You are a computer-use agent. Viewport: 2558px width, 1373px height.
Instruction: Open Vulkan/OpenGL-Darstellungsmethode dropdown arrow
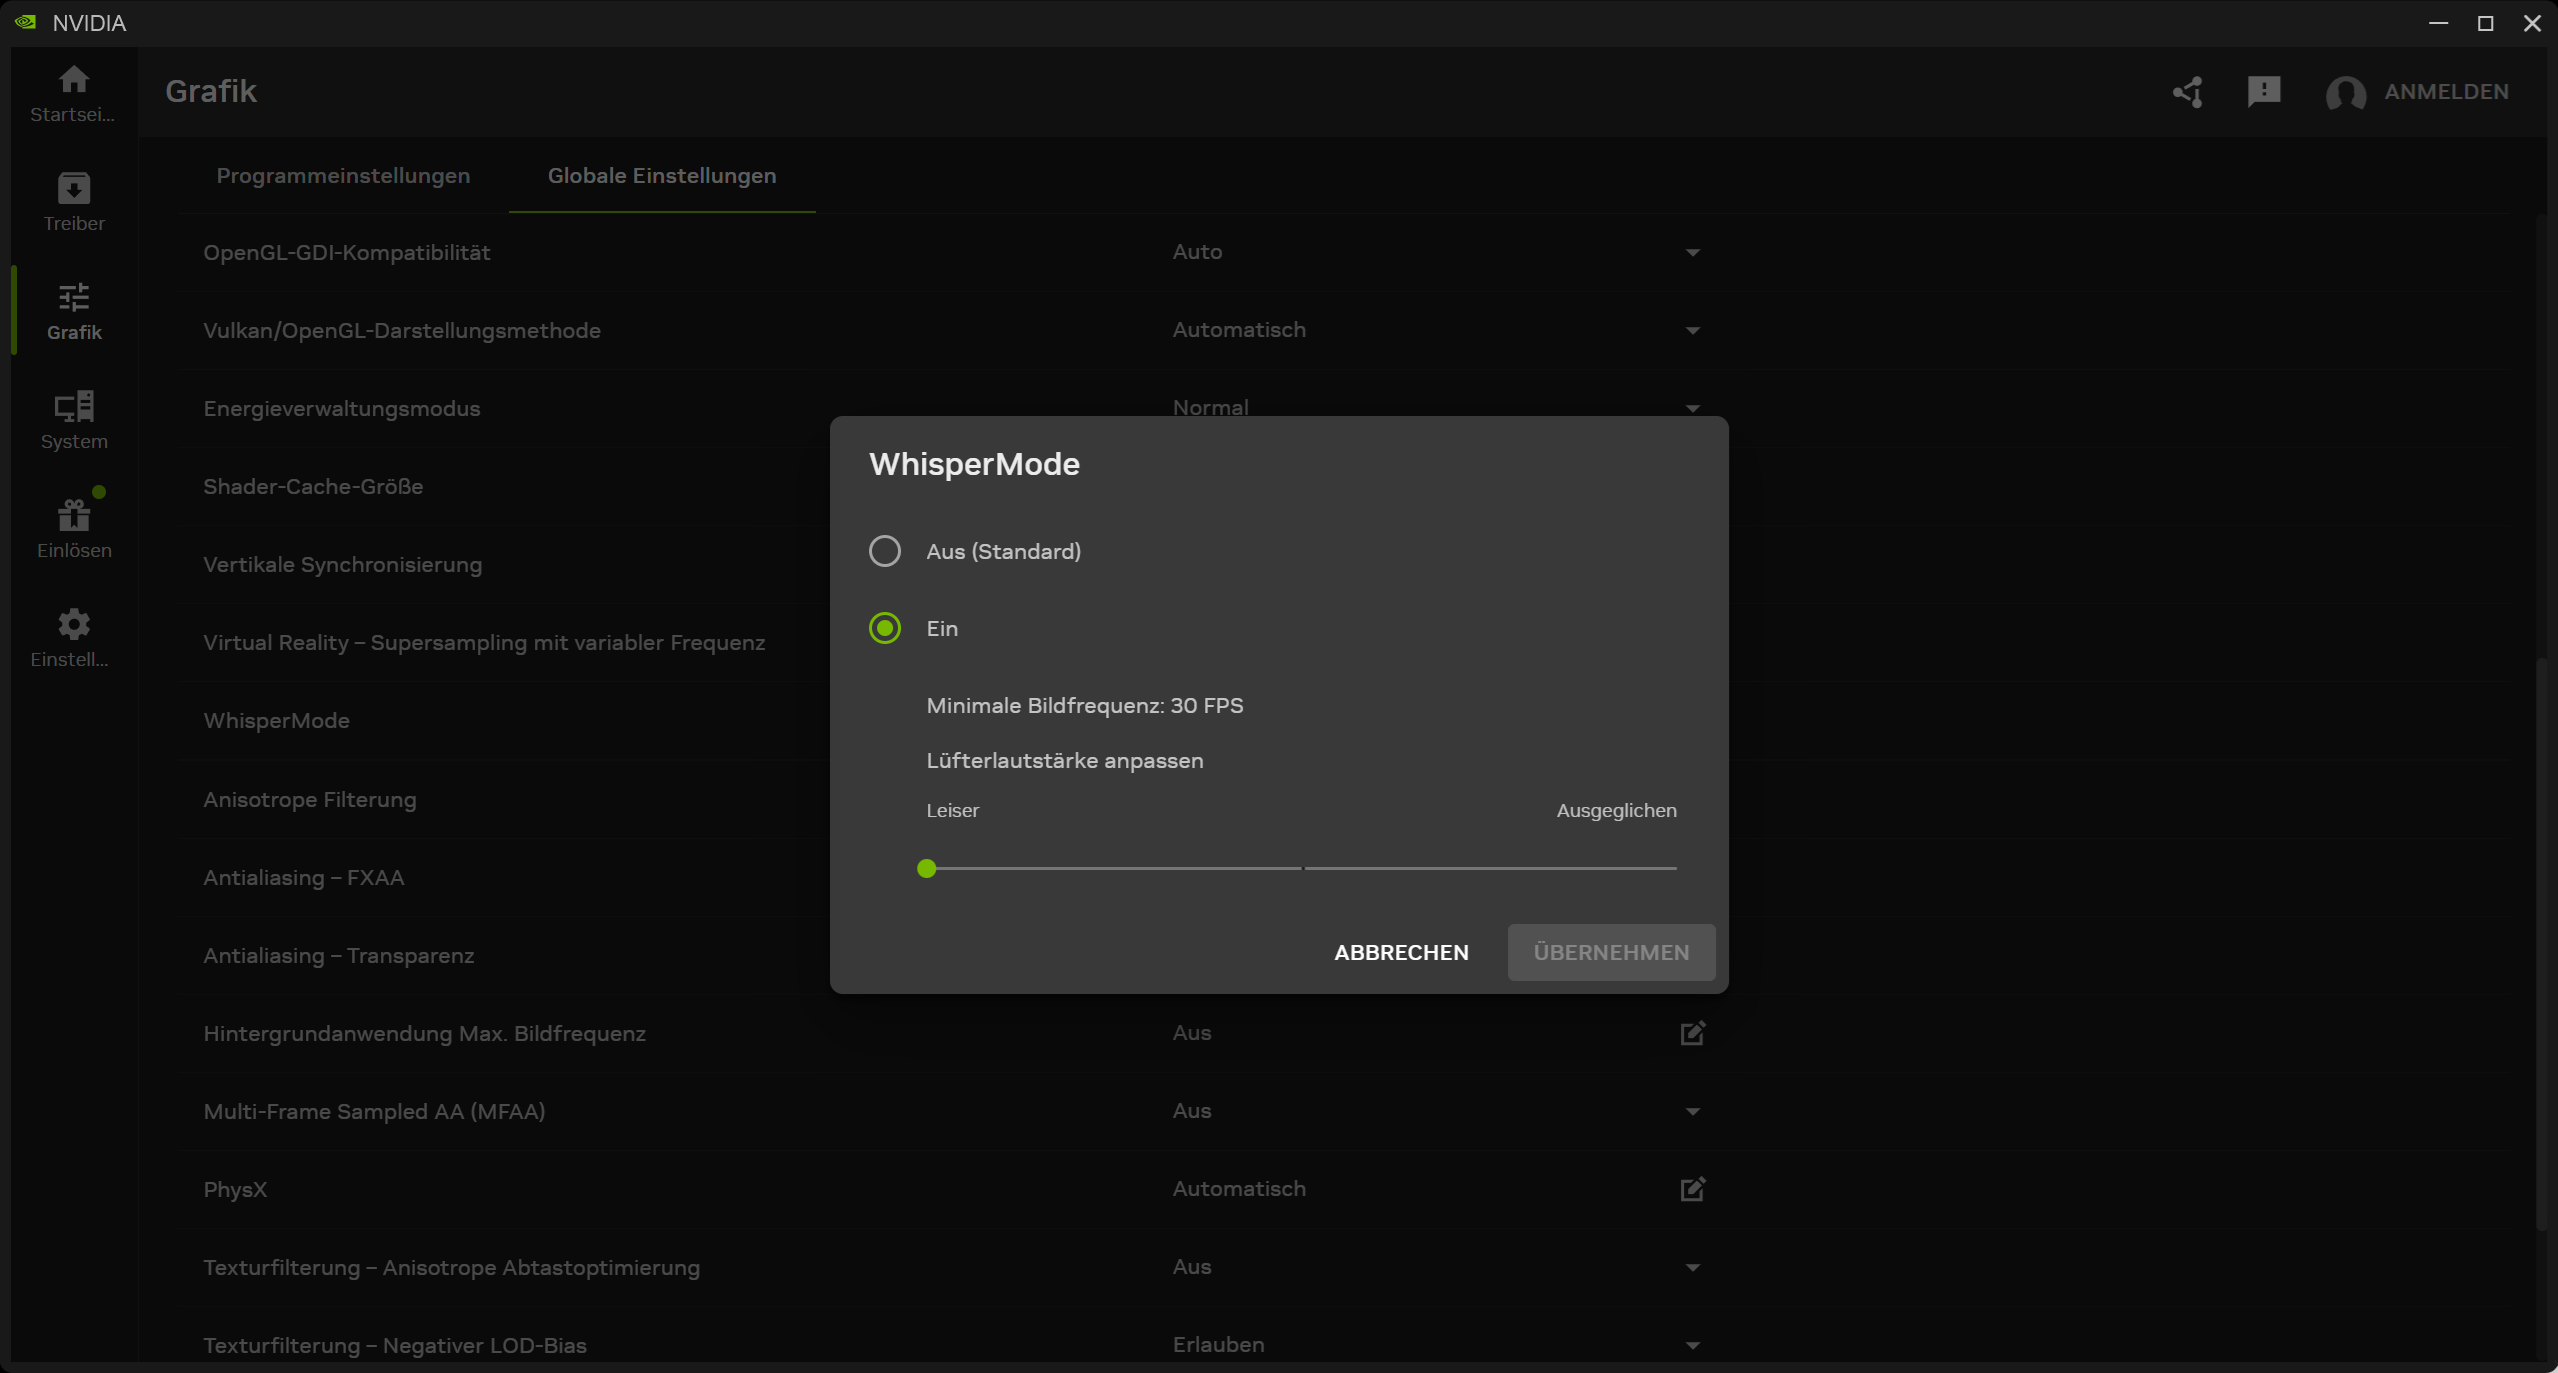click(1692, 331)
